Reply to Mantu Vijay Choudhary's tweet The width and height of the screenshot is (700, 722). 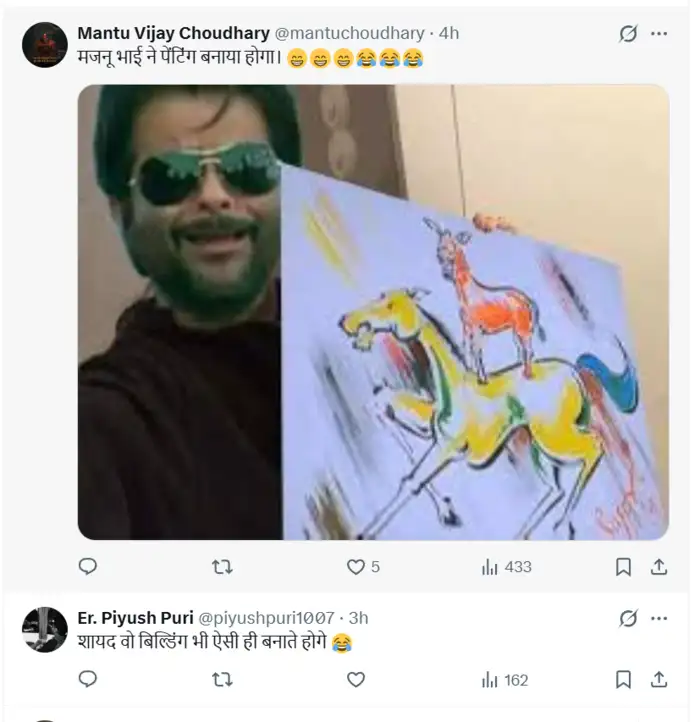click(x=88, y=566)
